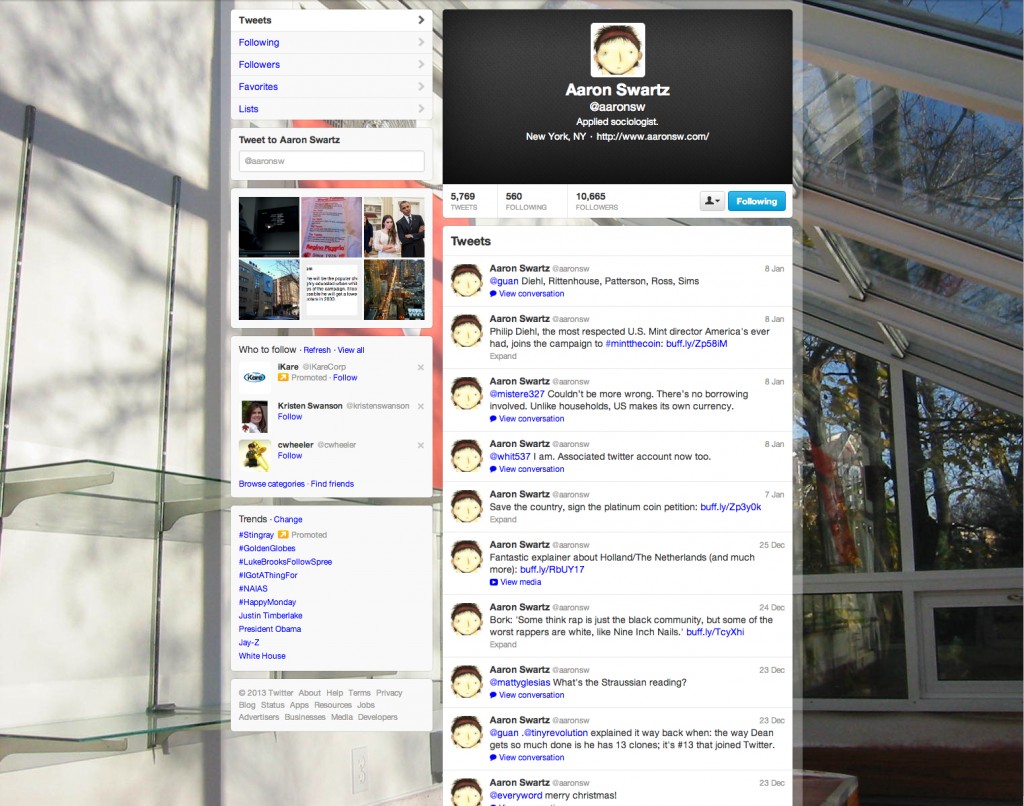Click the 10,665 Followers count
Screen dimensions: 1024x806
coord(596,201)
